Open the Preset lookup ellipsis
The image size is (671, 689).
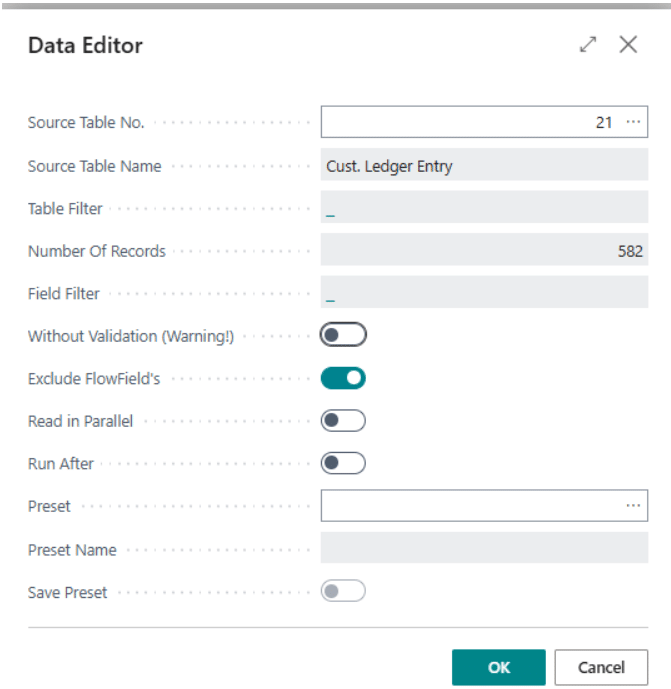pos(632,506)
